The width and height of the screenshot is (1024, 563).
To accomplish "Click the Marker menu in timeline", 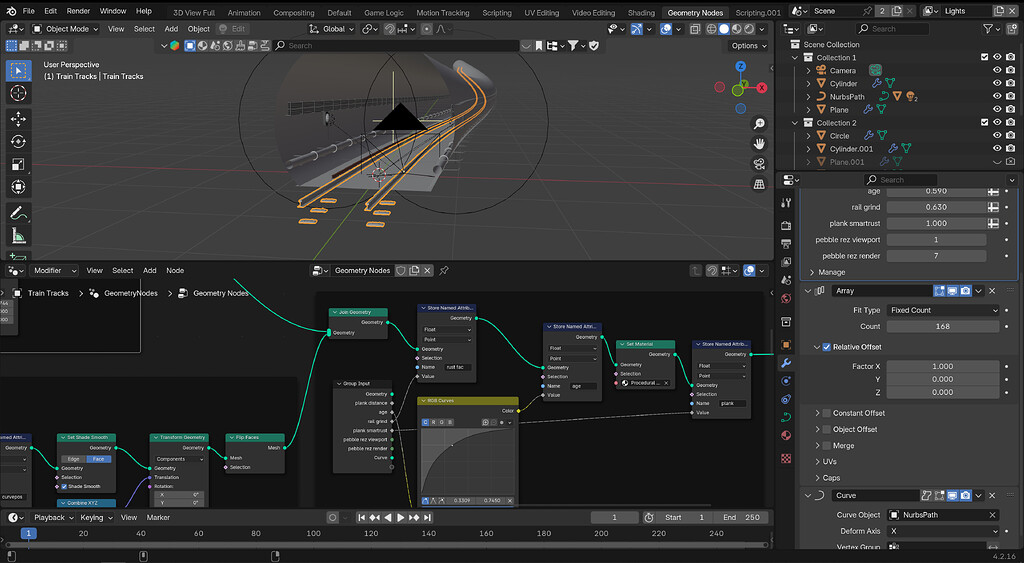I will point(158,517).
